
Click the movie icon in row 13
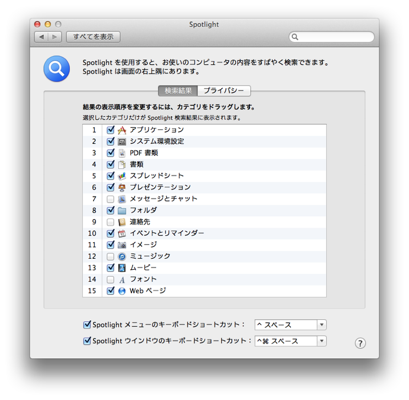pos(122,268)
